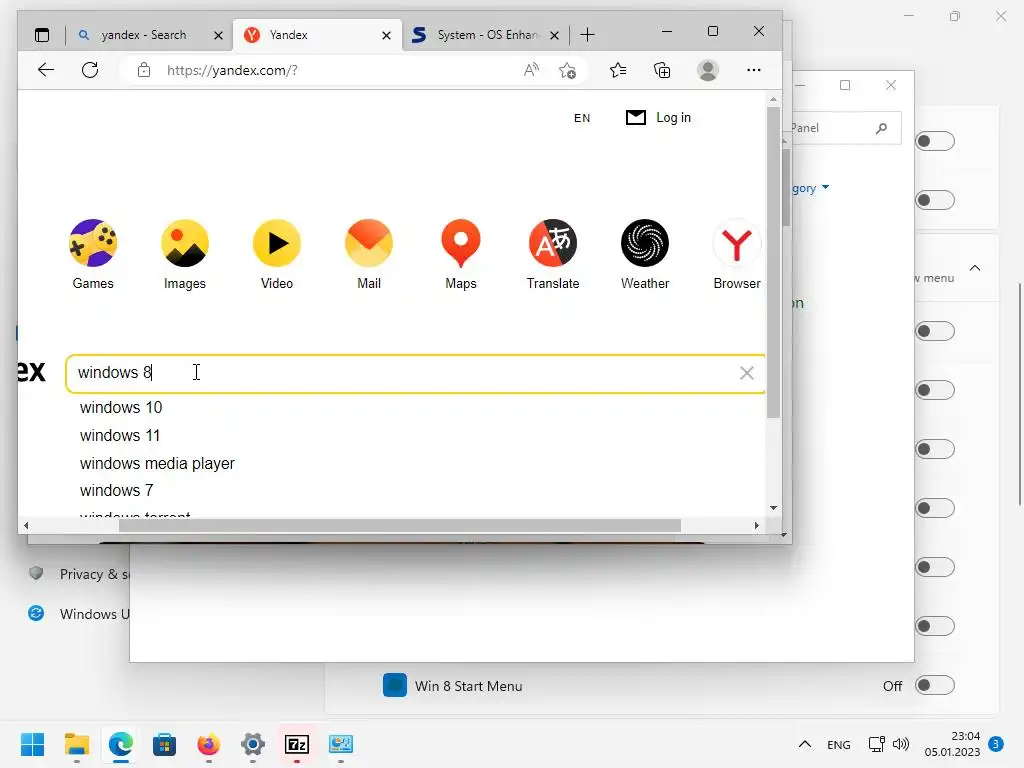
Task: Open Microsoft Store from taskbar
Action: [x=165, y=744]
